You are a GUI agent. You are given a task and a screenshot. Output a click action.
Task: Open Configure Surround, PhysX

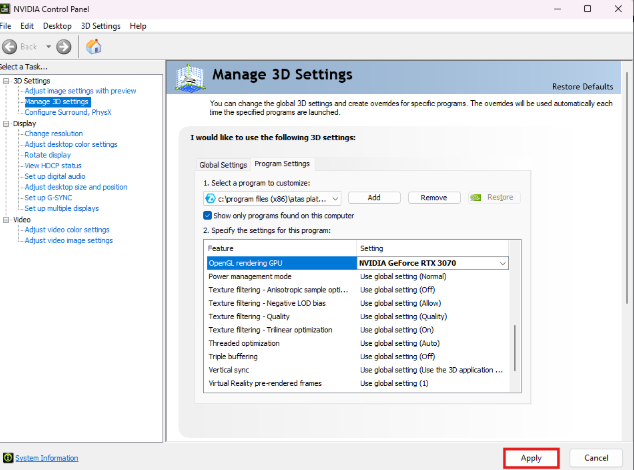pyautogui.click(x=68, y=112)
